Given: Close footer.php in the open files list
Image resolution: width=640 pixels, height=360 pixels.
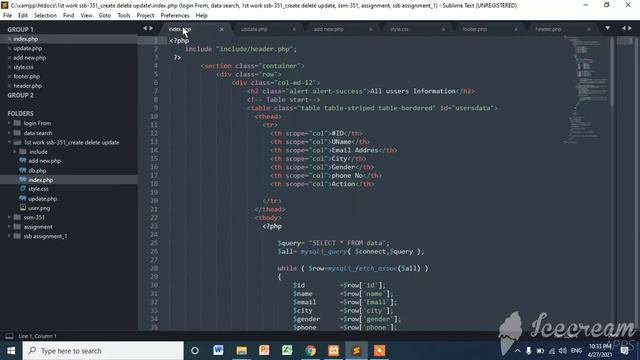Looking at the screenshot, I should click(x=9, y=77).
